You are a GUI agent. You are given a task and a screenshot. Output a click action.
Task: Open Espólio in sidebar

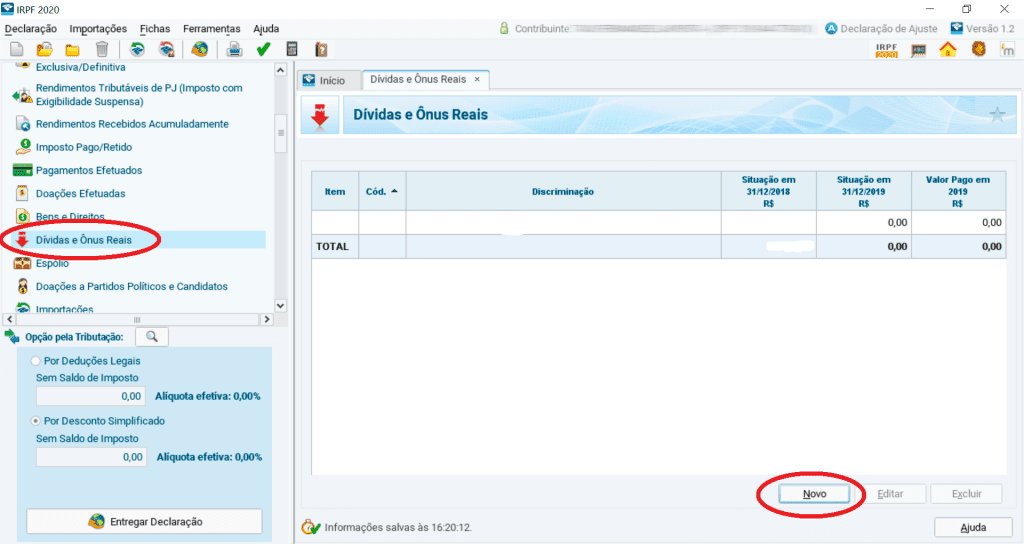[52, 263]
